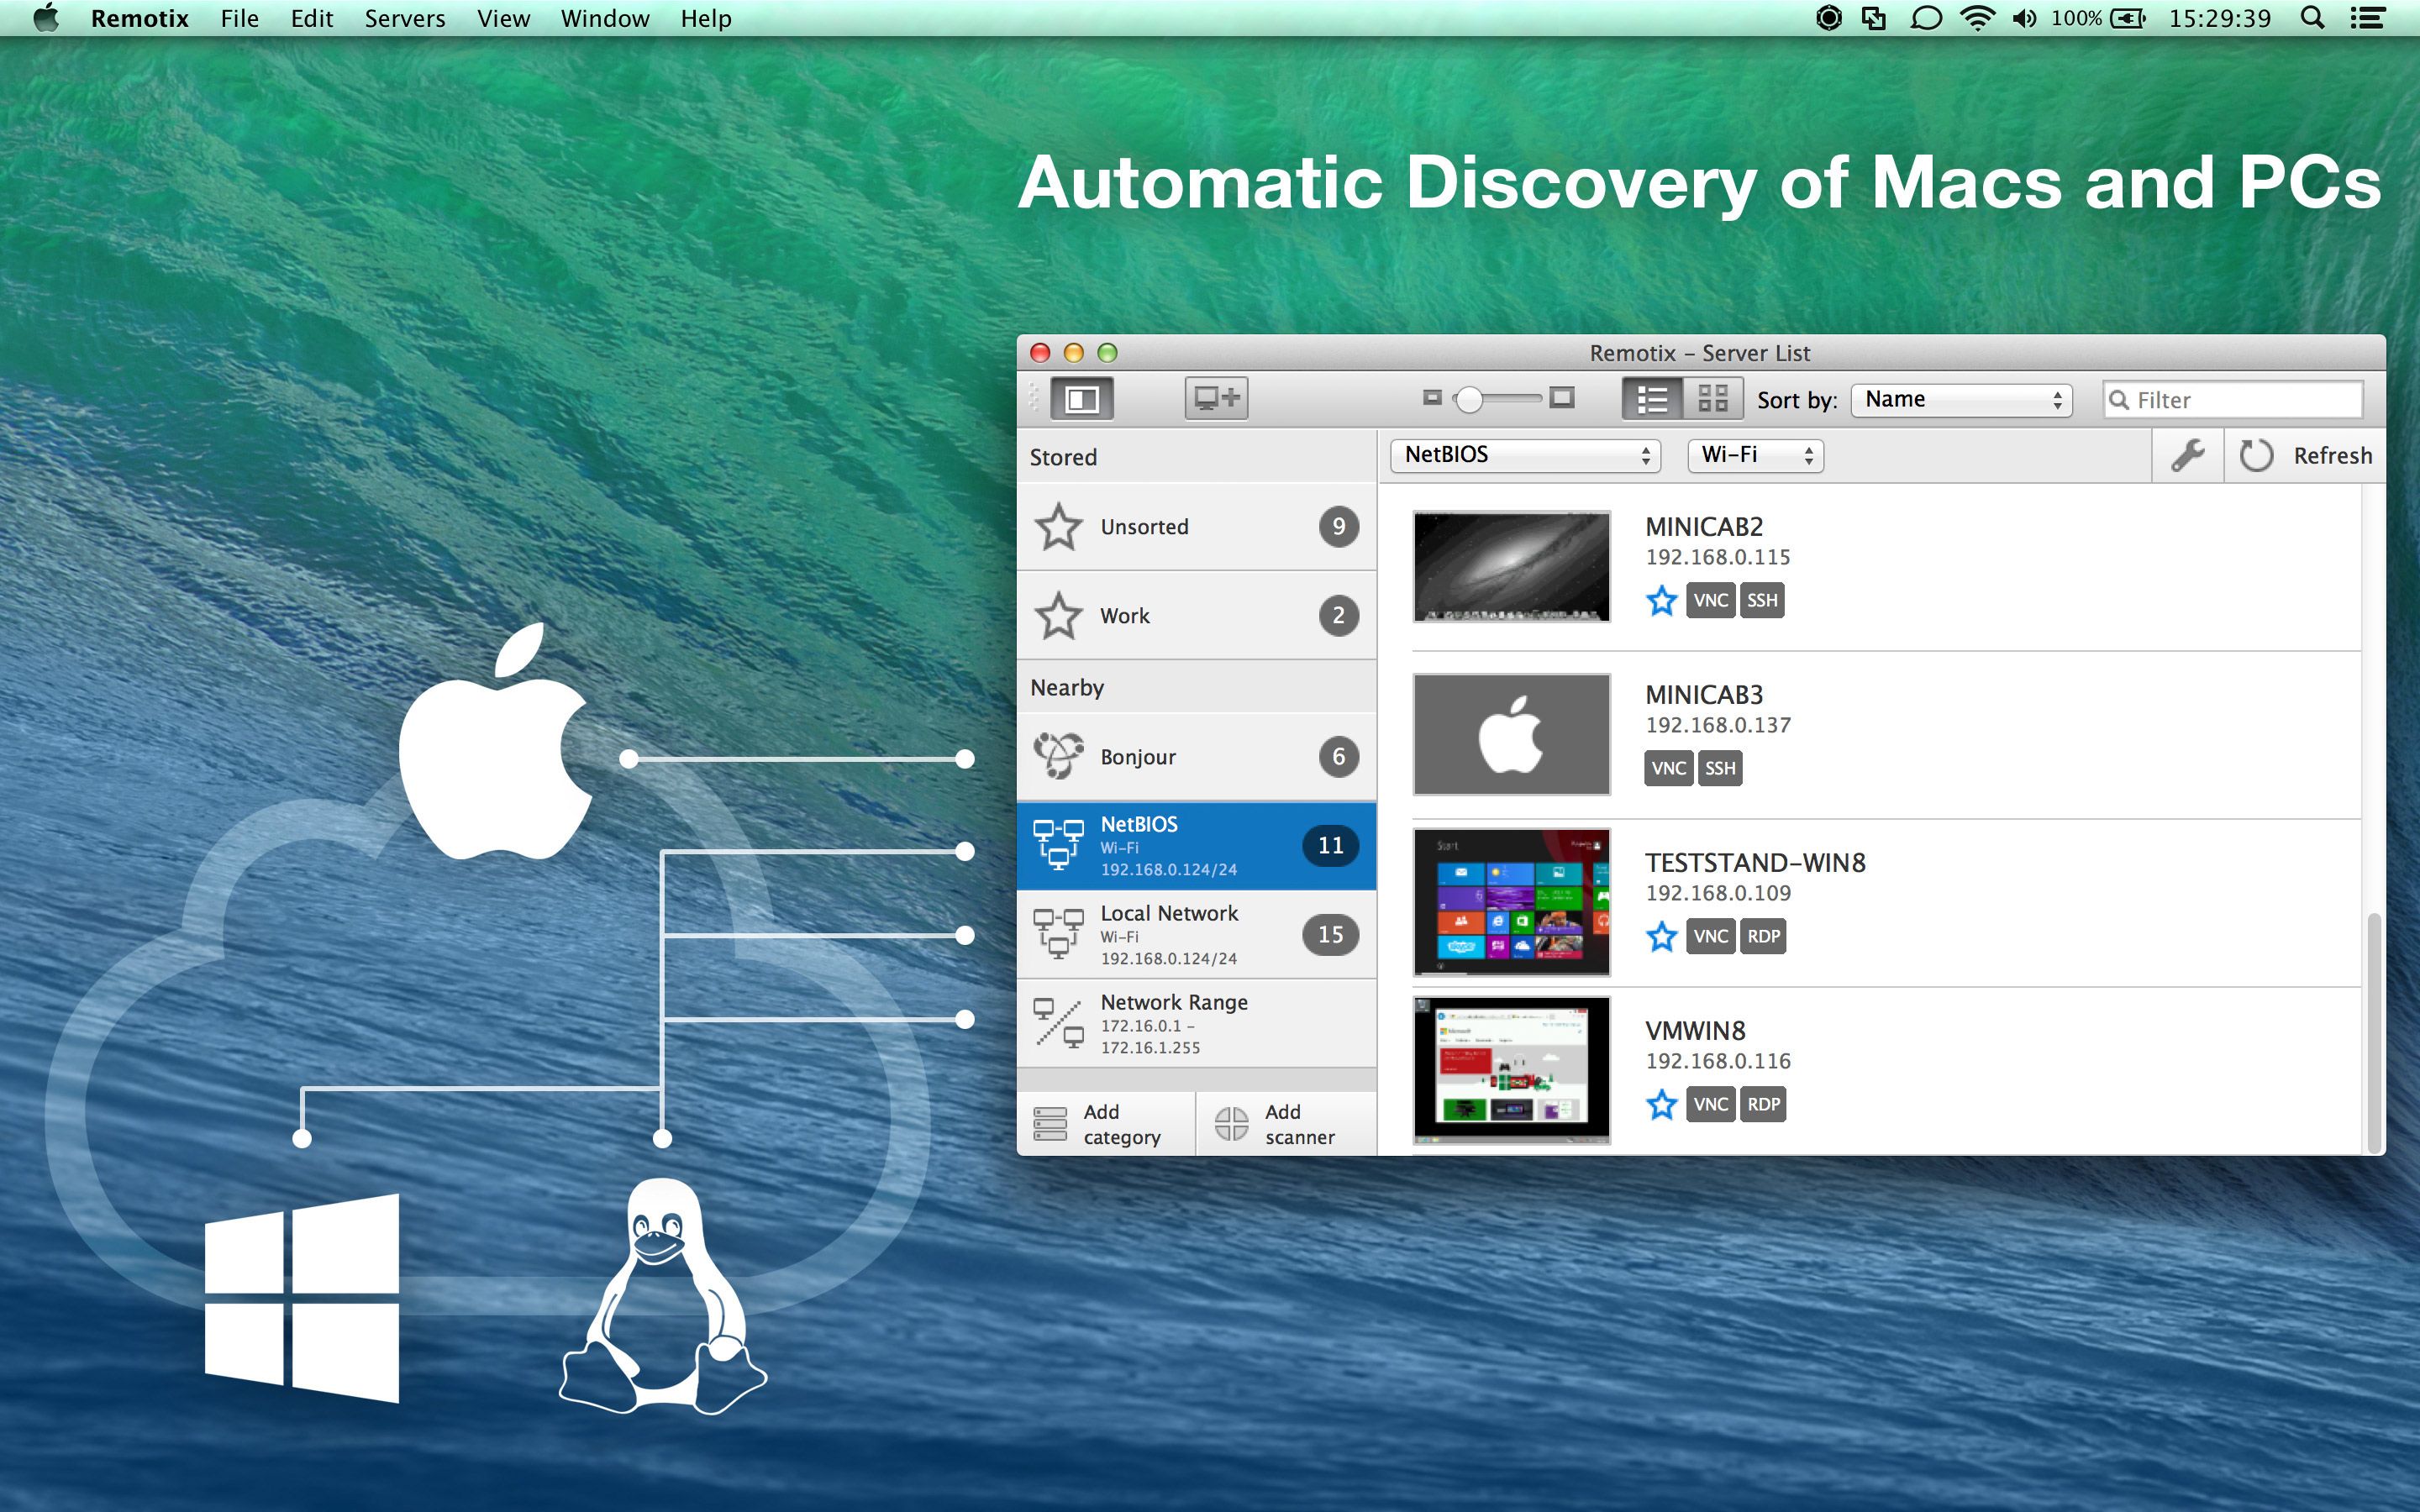Image resolution: width=2420 pixels, height=1512 pixels.
Task: Click the add new server icon
Action: coord(1216,399)
